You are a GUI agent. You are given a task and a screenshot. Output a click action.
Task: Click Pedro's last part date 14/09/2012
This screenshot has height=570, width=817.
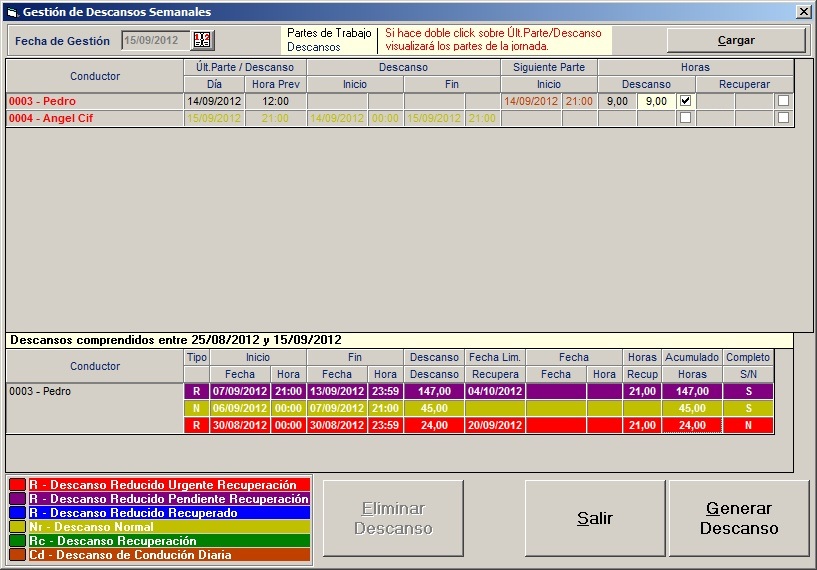pyautogui.click(x=214, y=101)
